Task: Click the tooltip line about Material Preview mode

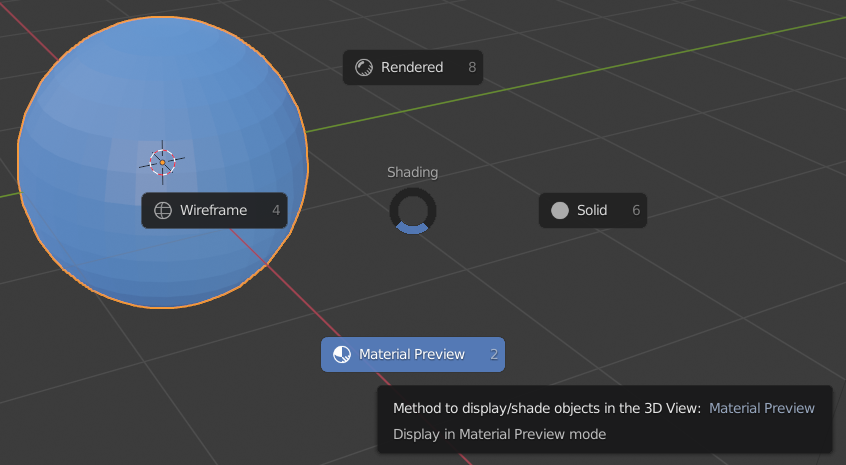Action: tap(499, 434)
